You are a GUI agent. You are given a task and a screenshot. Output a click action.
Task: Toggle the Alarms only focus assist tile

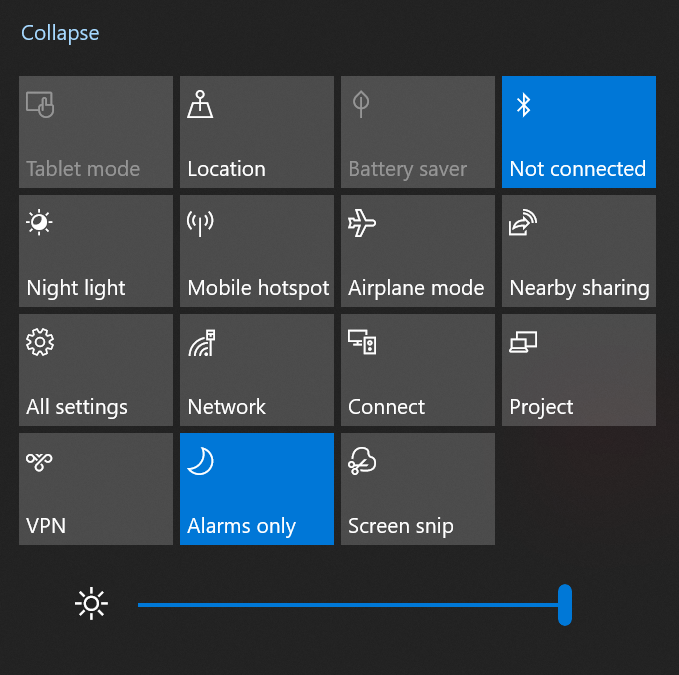[x=257, y=489]
